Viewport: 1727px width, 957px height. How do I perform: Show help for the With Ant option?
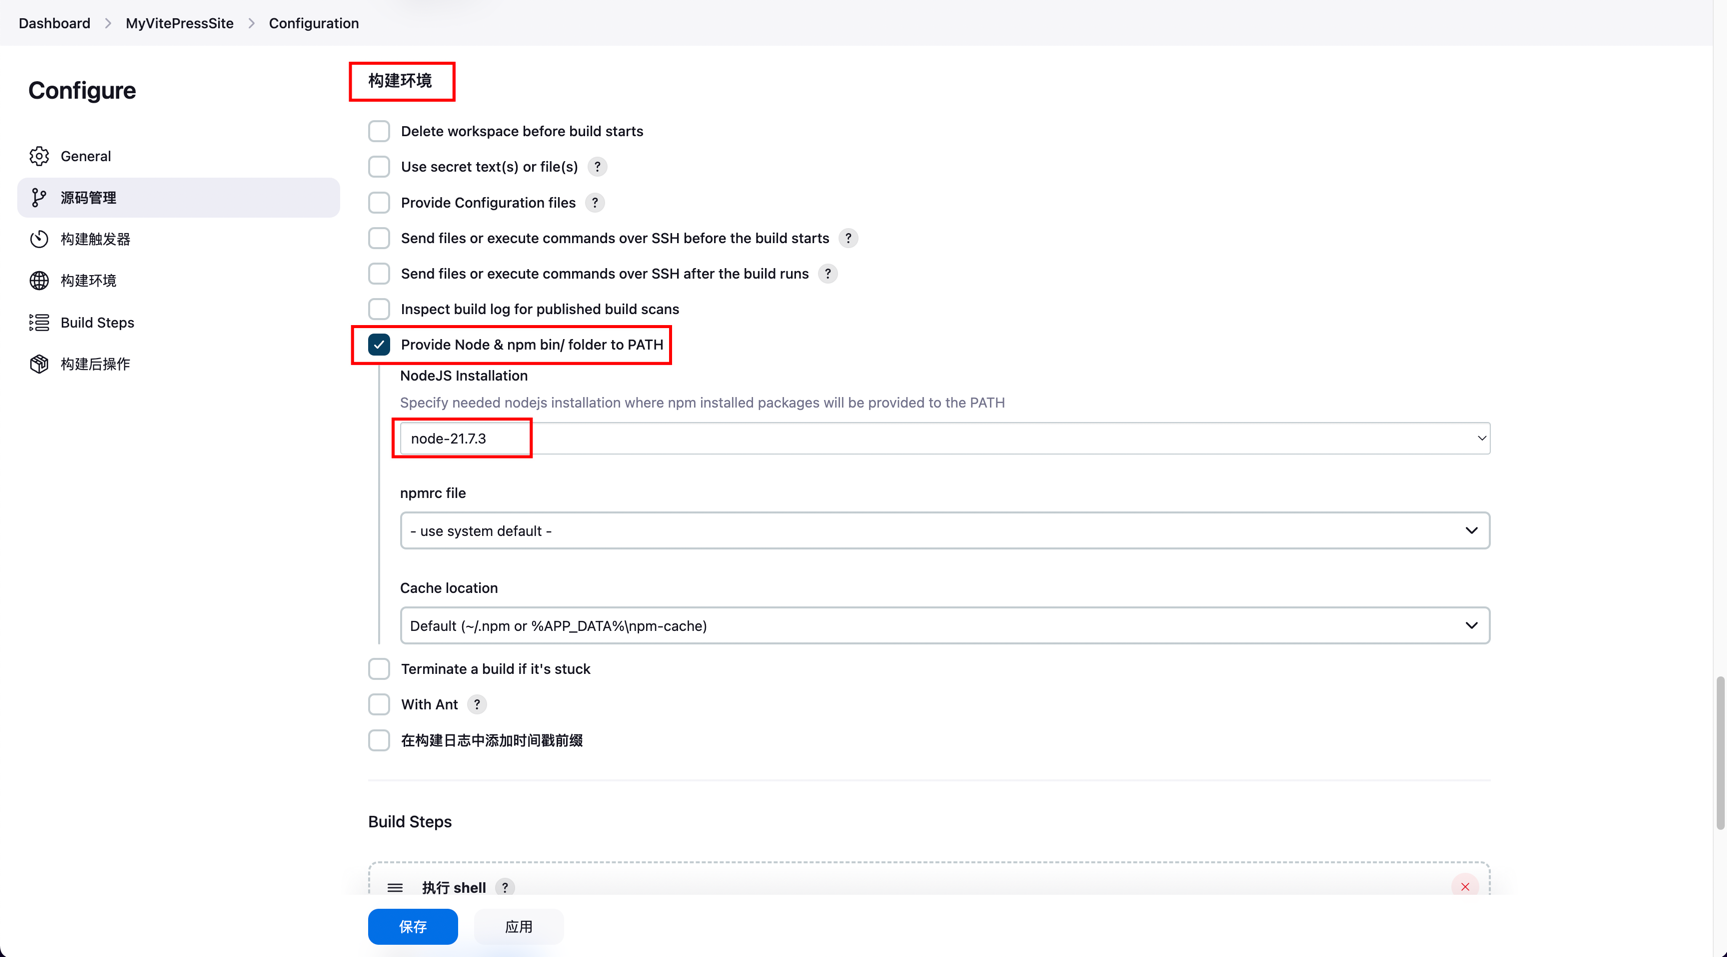click(477, 705)
